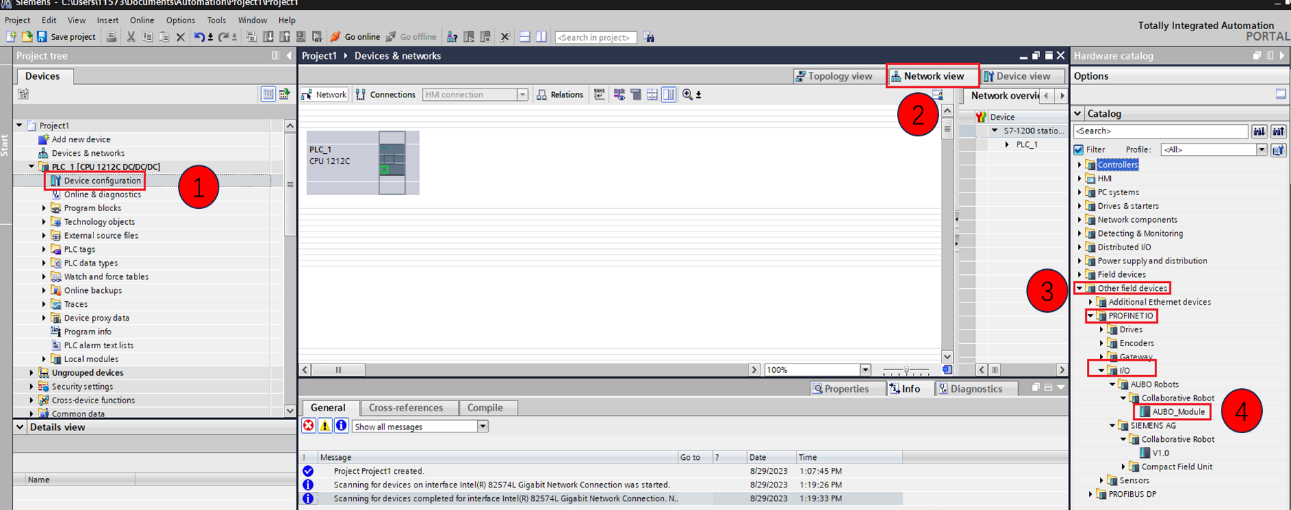Toggle the warning messages filter icon

coord(325,426)
